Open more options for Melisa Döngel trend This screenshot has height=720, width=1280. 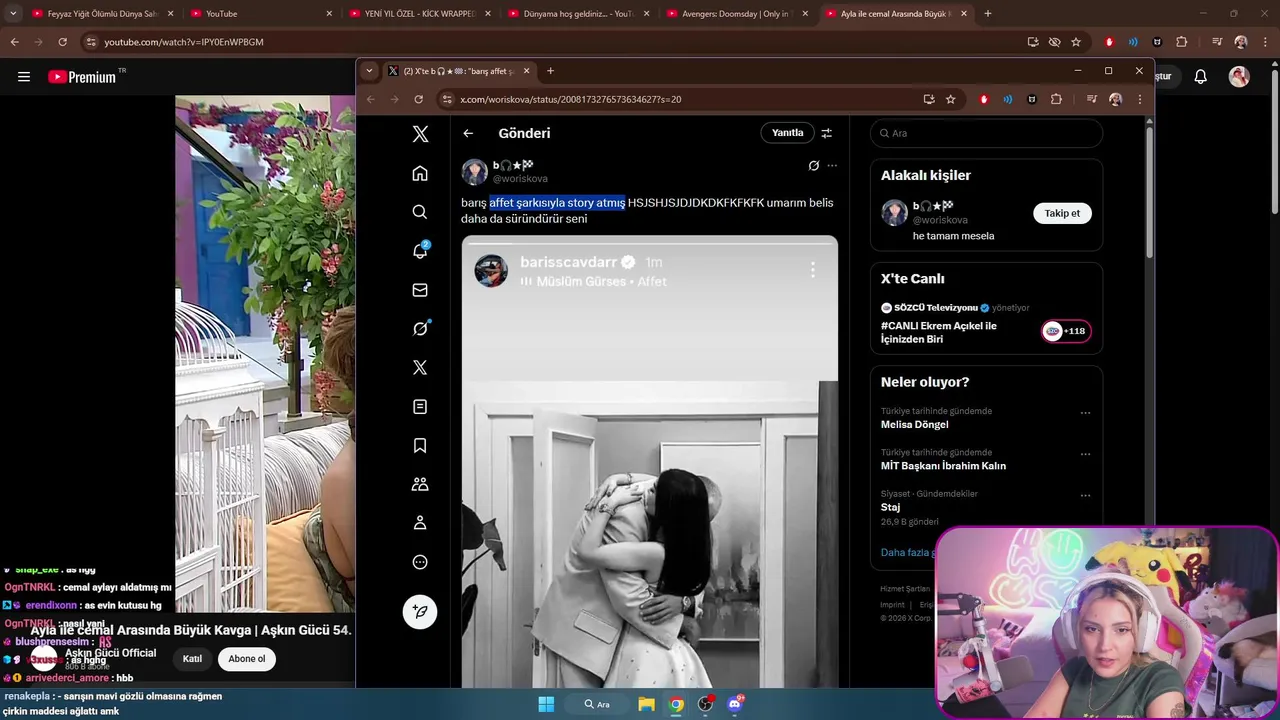click(1085, 413)
